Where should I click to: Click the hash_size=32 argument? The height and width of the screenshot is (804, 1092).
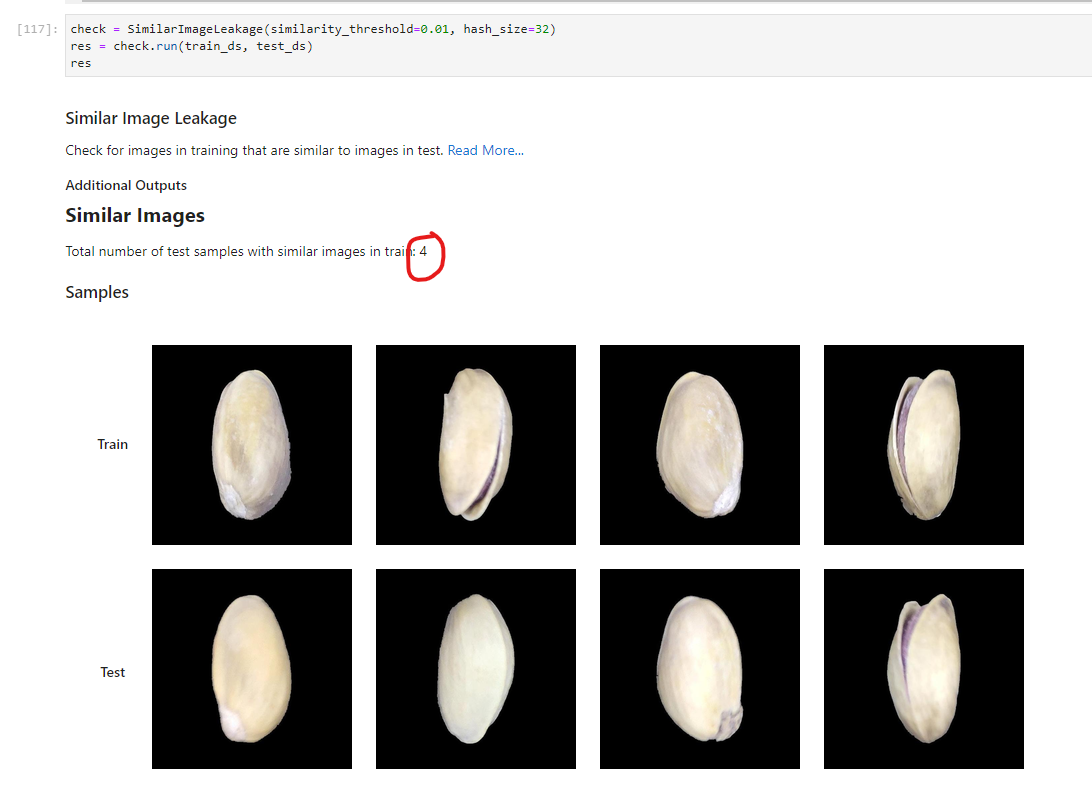point(506,28)
